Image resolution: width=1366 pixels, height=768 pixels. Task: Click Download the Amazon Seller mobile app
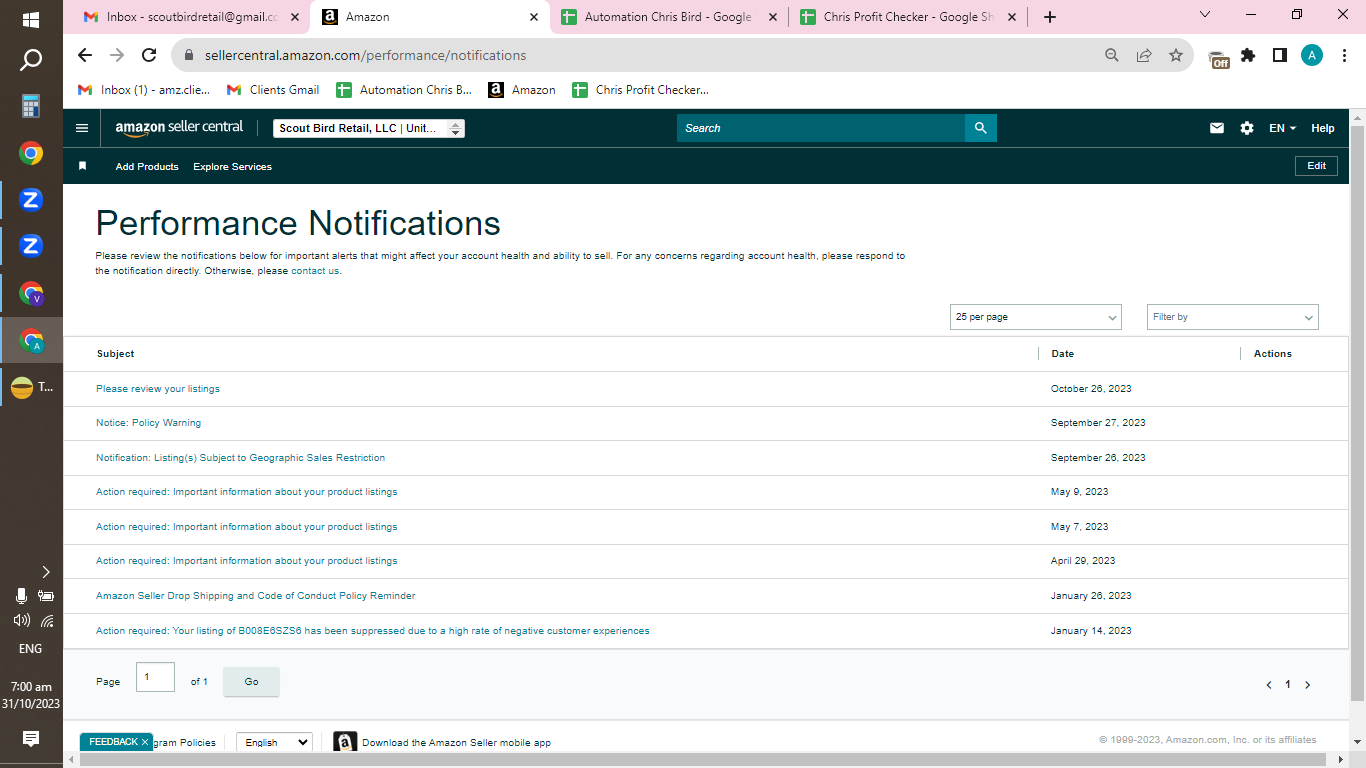[456, 743]
